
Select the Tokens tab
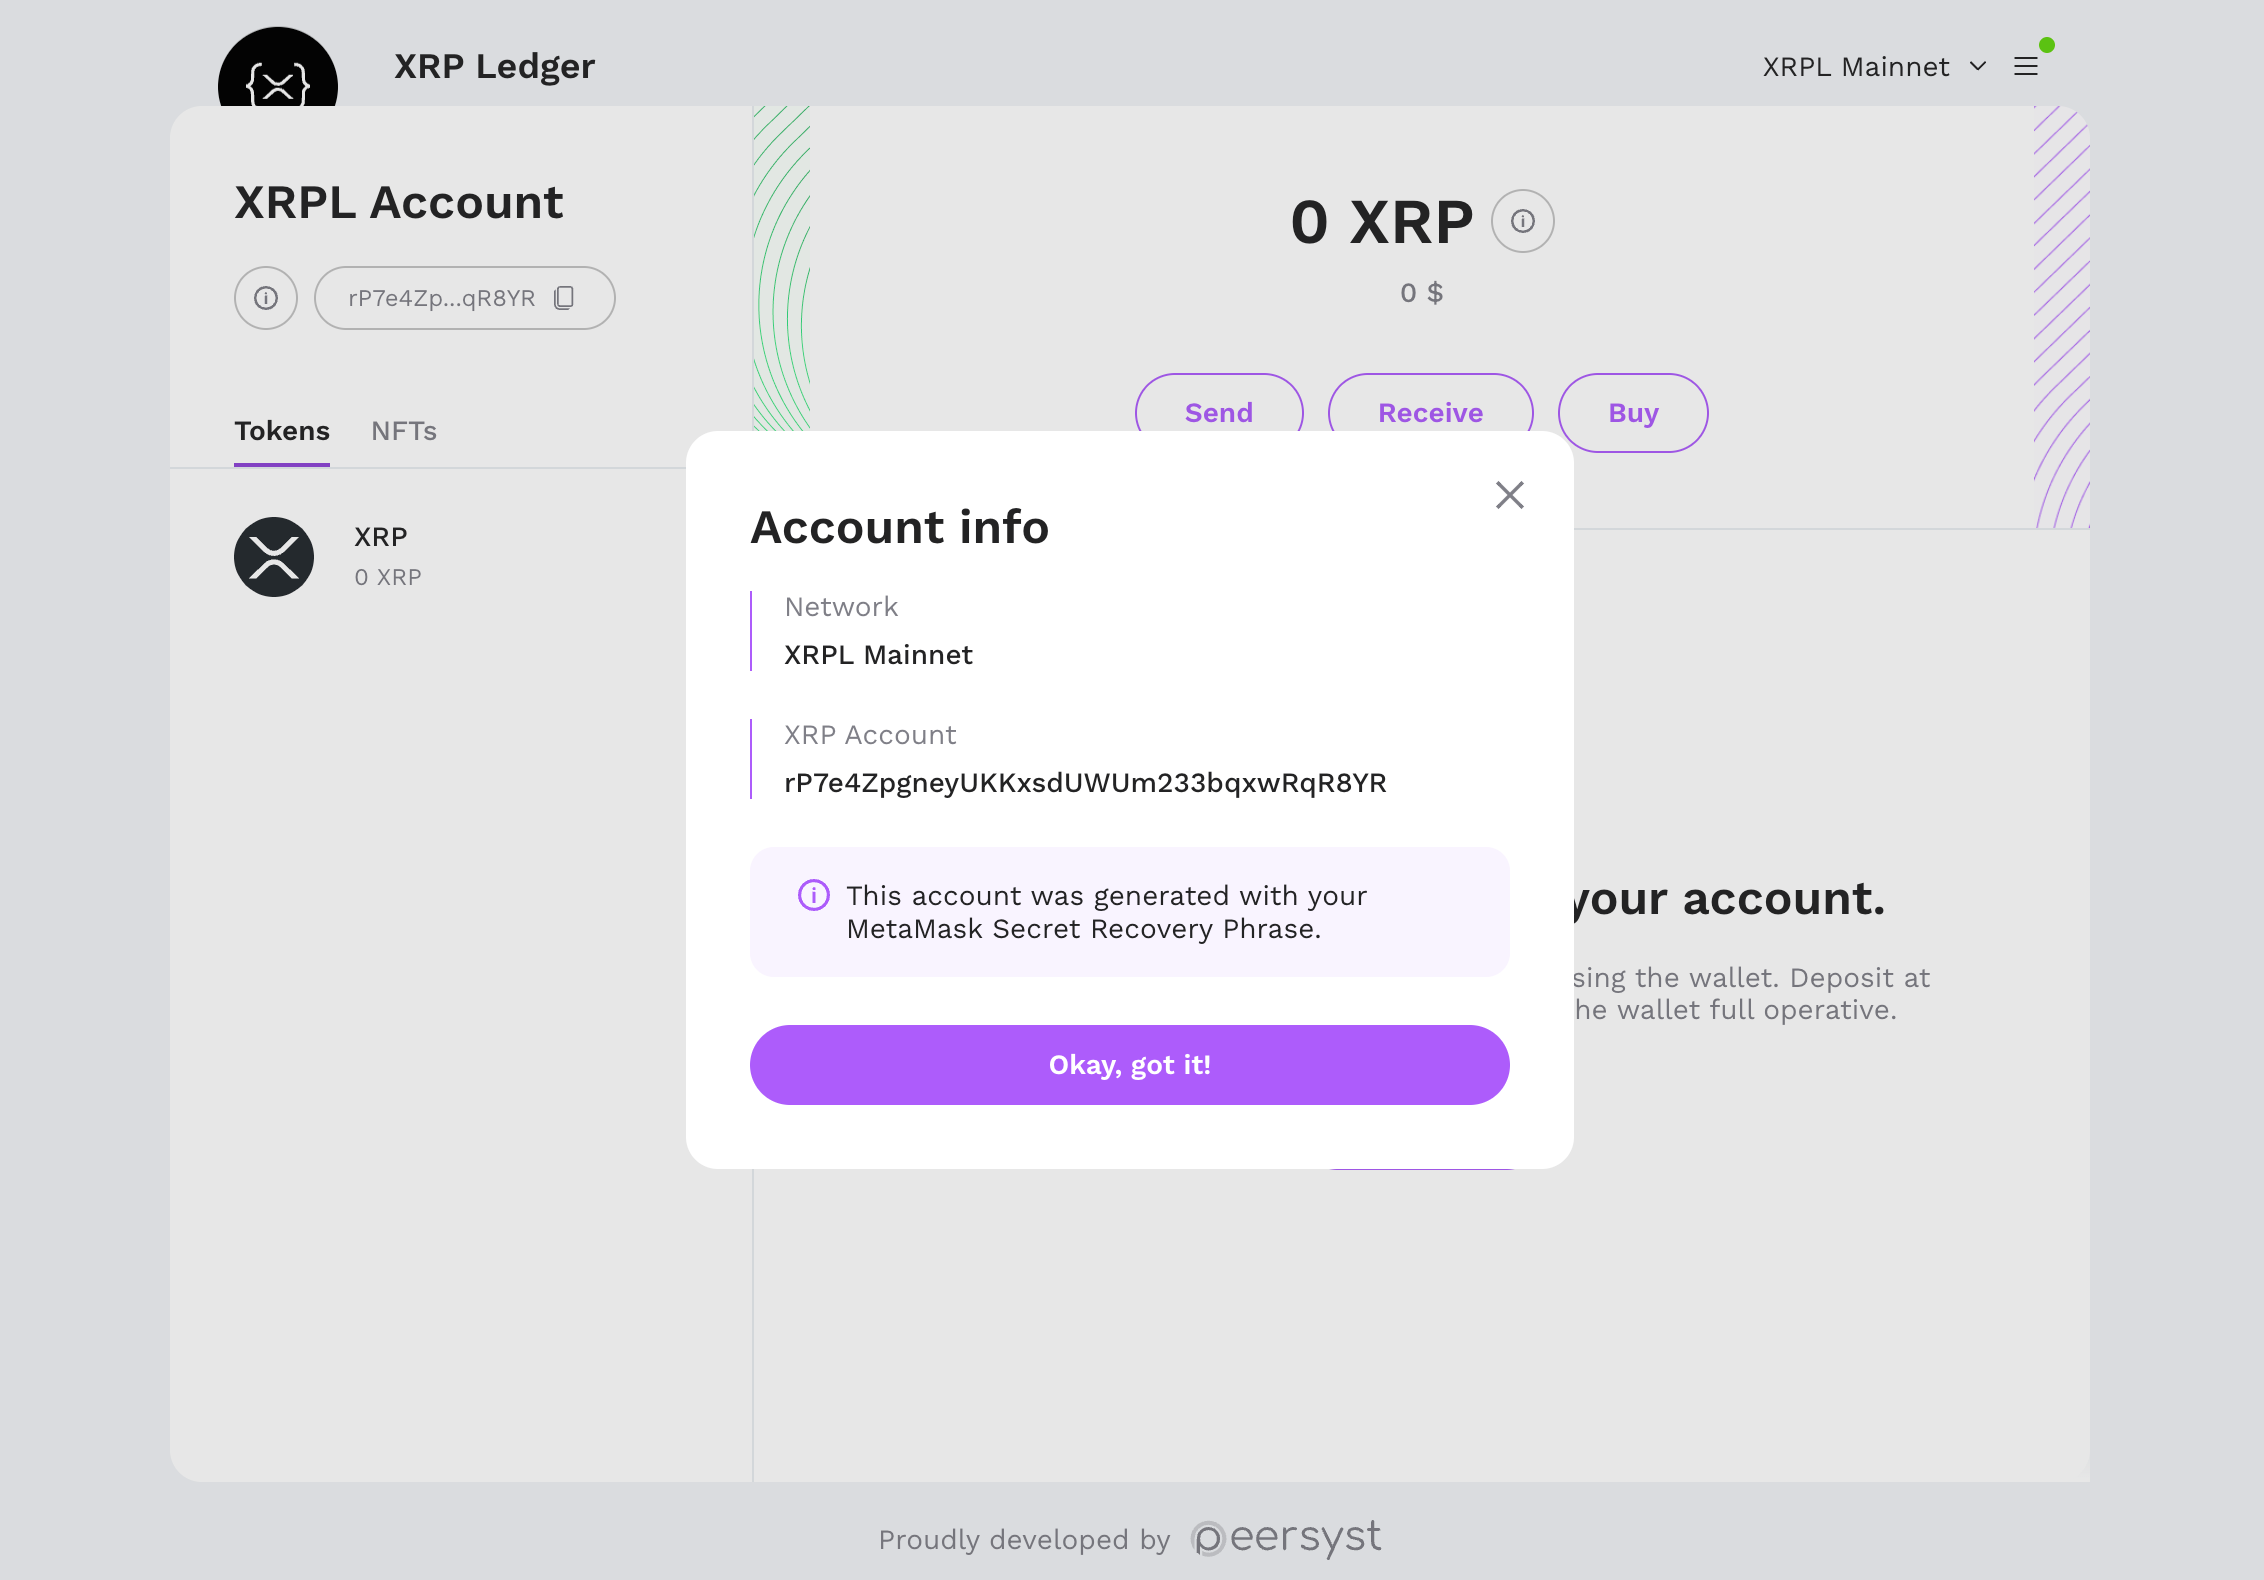[x=282, y=431]
